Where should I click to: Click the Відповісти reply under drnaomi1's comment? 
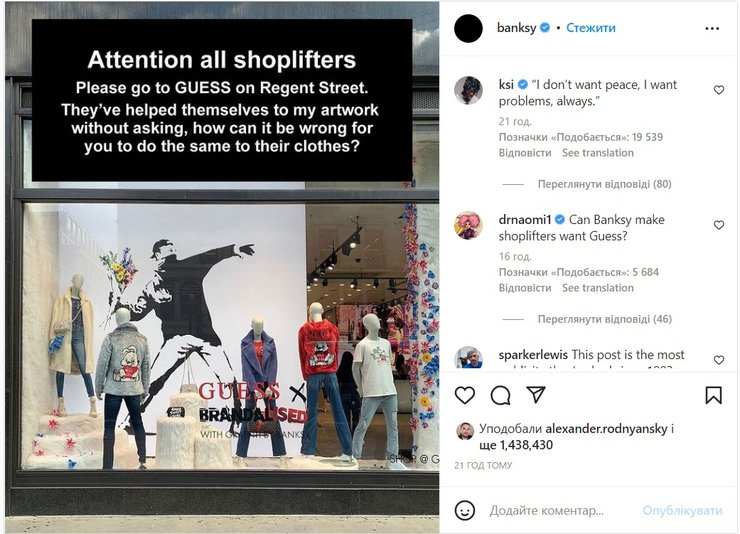(x=525, y=288)
